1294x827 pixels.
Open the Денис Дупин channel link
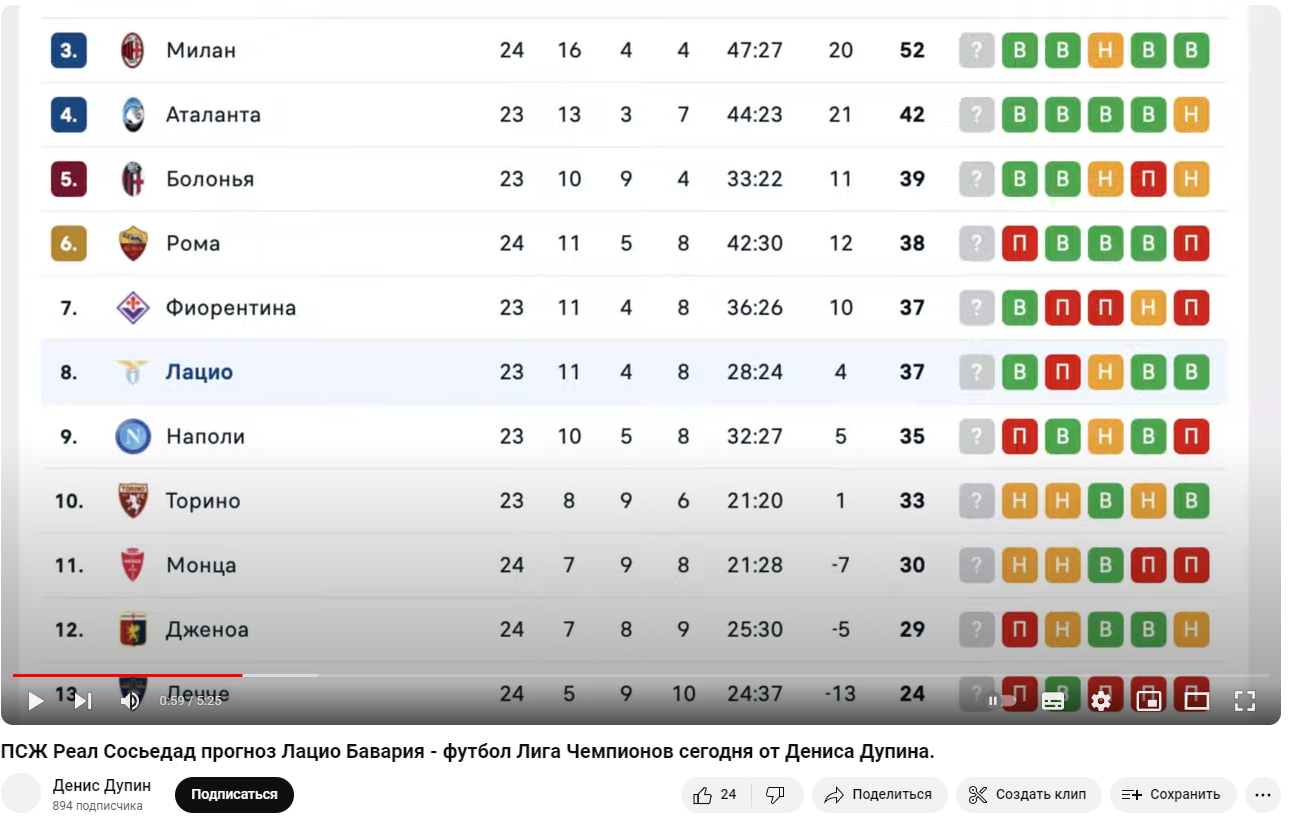click(102, 786)
